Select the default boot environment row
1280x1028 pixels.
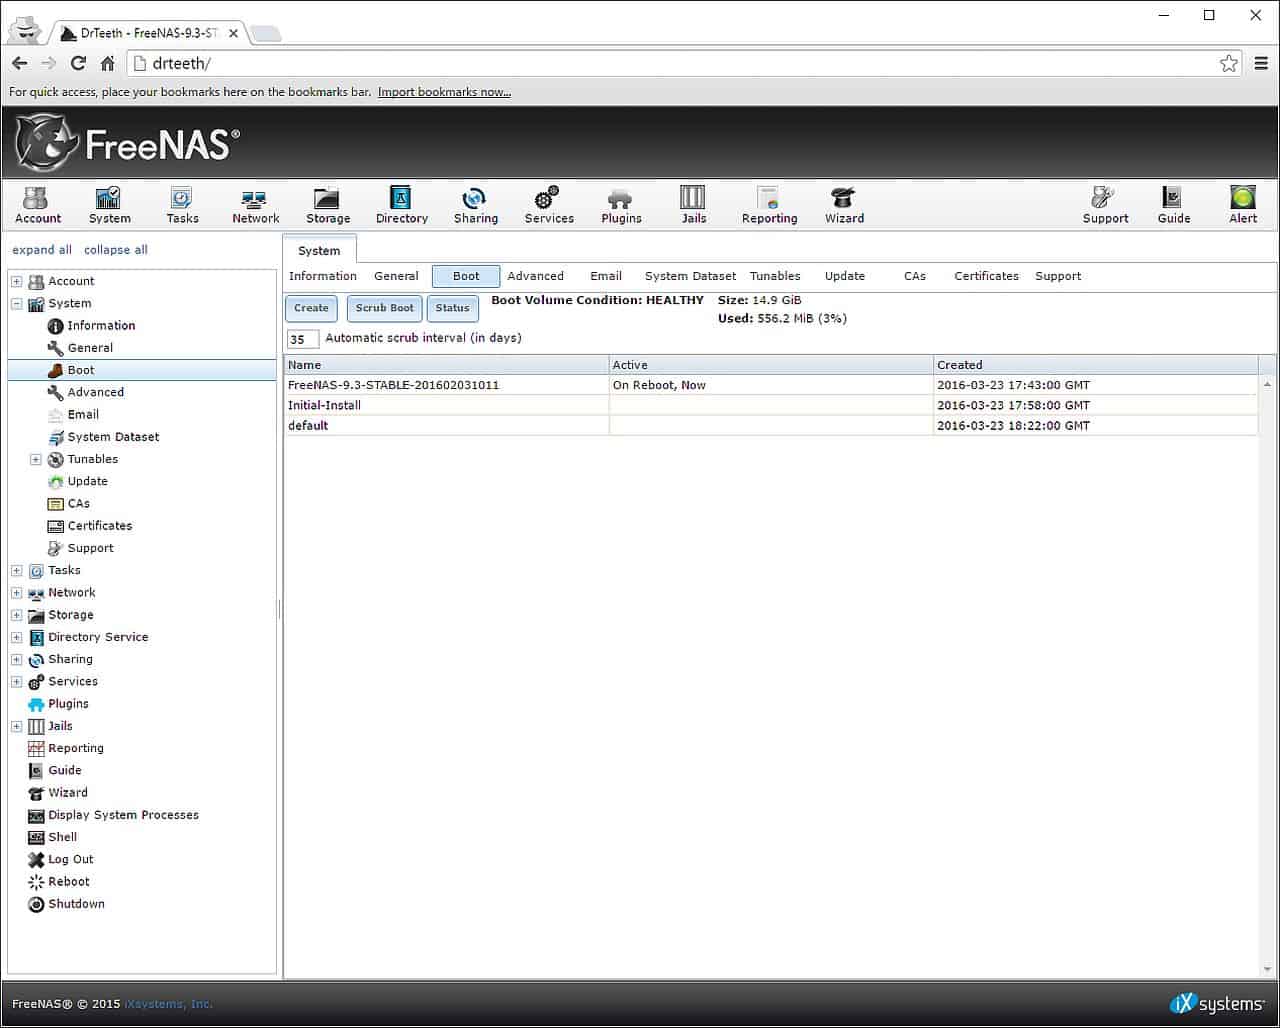click(x=770, y=426)
